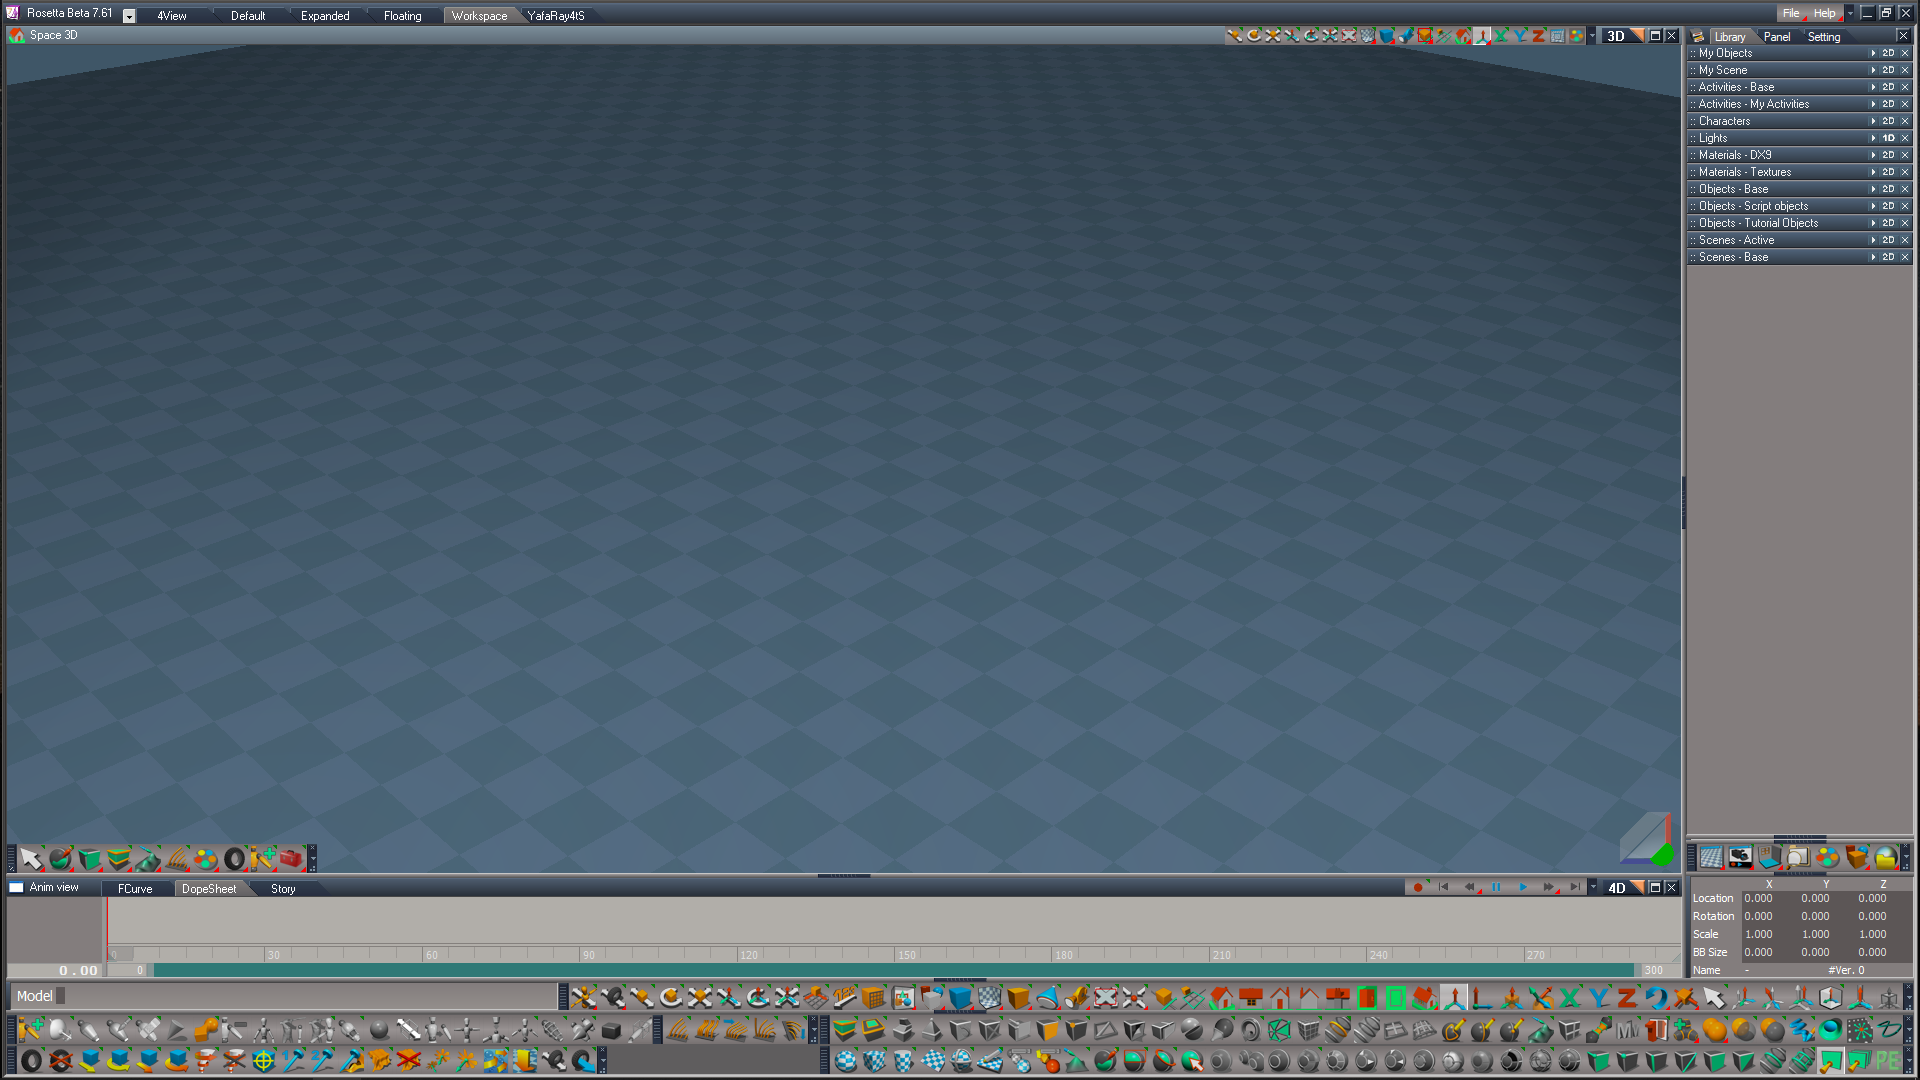Toggle 2D mode for Characters library

coord(1888,121)
